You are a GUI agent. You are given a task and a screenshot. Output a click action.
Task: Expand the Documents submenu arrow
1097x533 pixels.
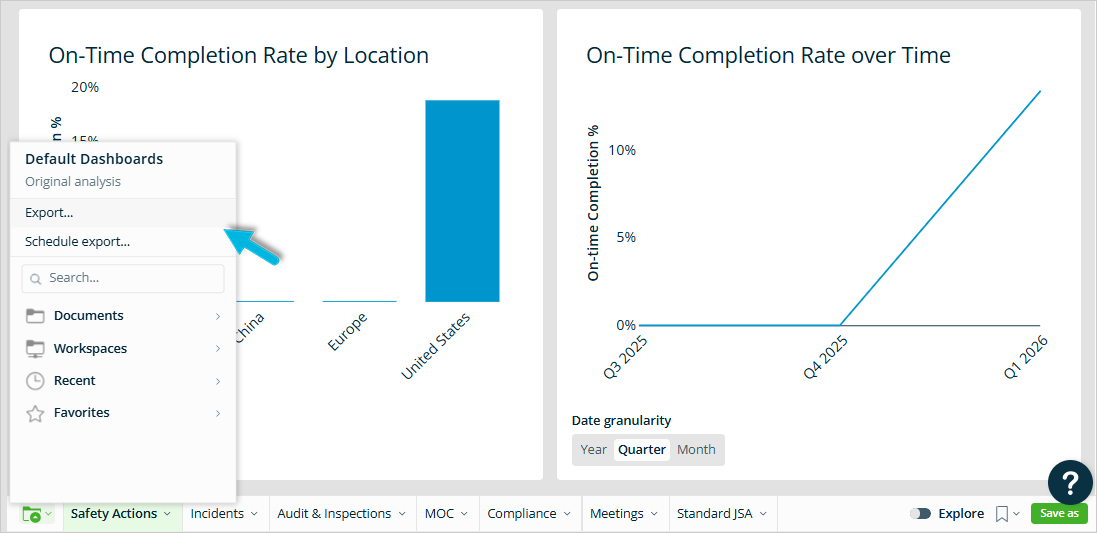[x=218, y=316]
